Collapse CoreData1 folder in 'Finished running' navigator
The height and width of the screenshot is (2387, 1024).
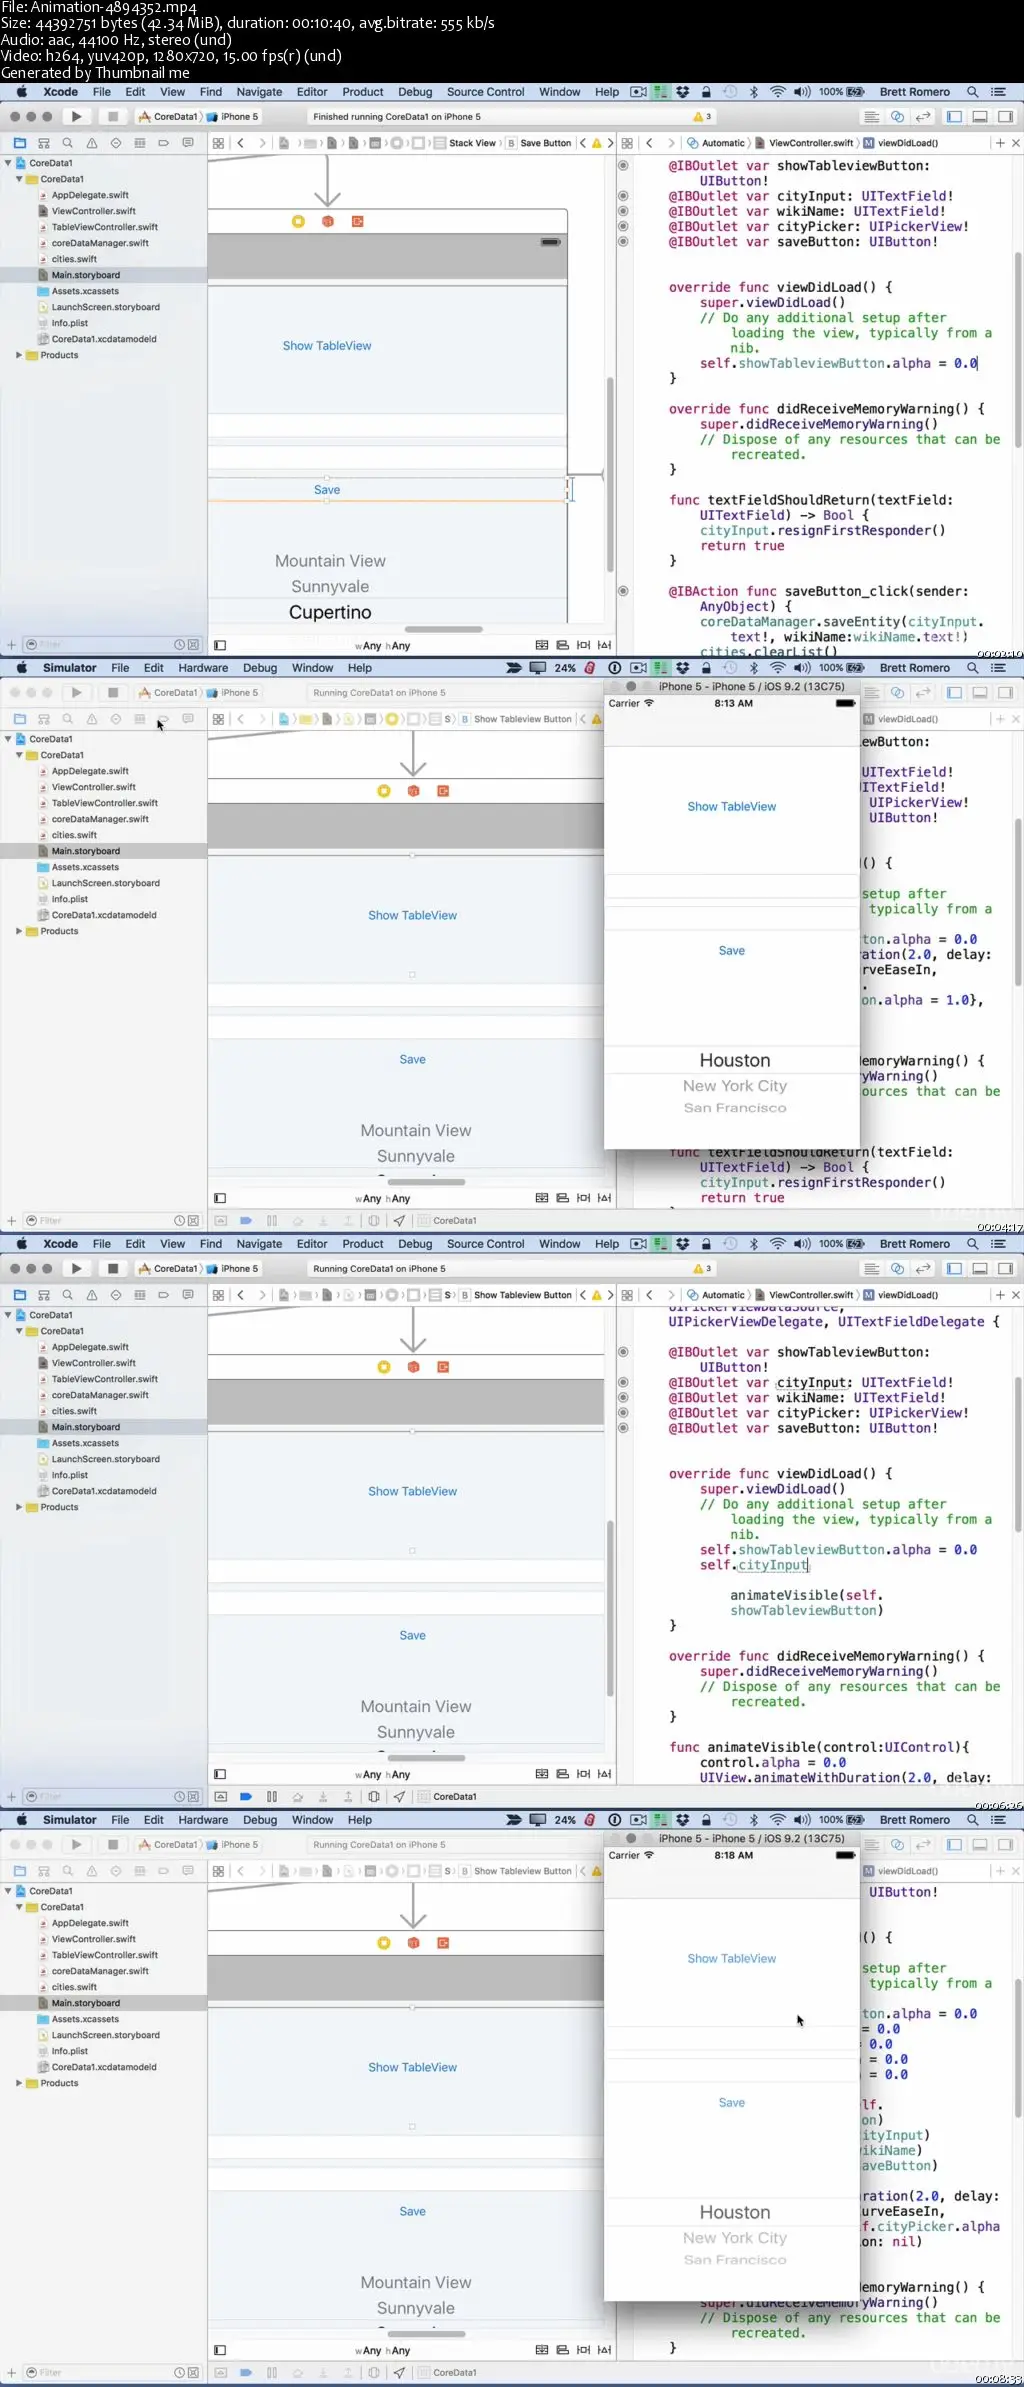pos(19,179)
